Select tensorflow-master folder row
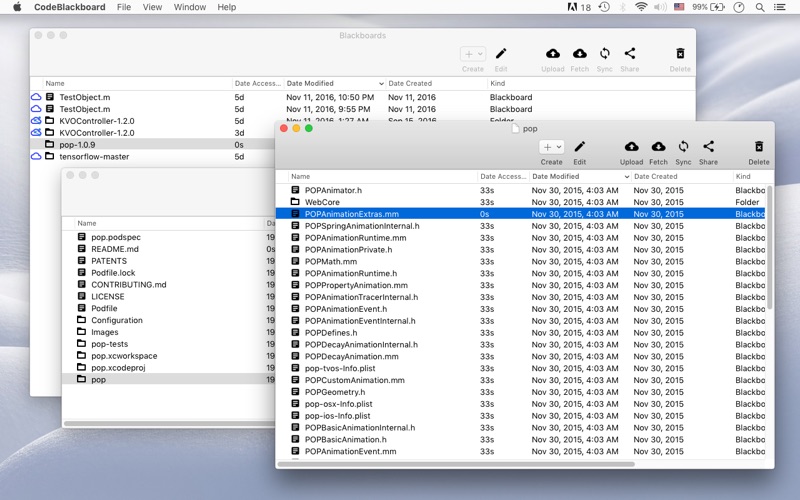800x500 pixels. point(153,157)
